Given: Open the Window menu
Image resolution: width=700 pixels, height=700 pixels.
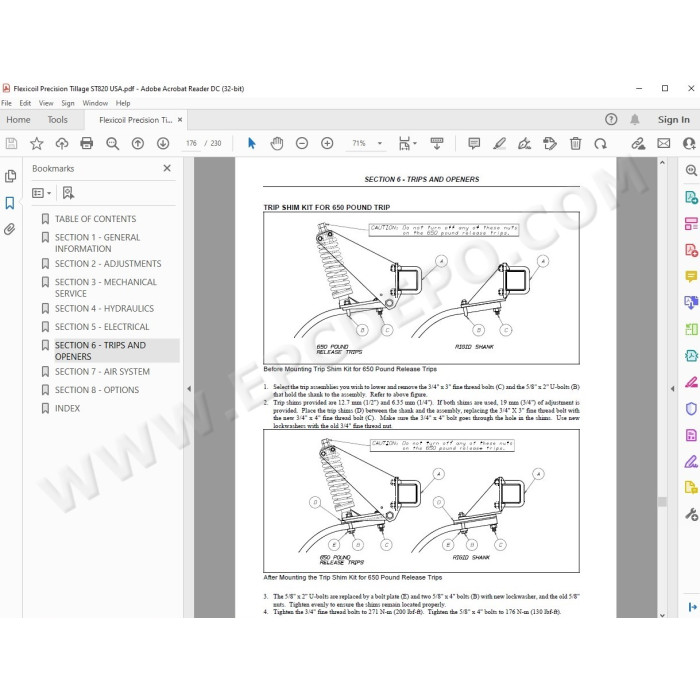Looking at the screenshot, I should pos(95,103).
